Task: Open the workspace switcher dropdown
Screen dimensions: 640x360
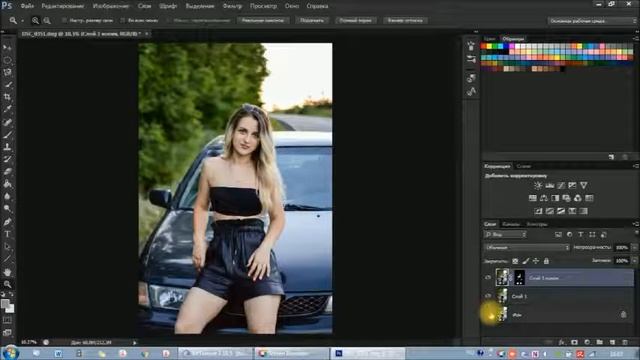Action: point(592,21)
